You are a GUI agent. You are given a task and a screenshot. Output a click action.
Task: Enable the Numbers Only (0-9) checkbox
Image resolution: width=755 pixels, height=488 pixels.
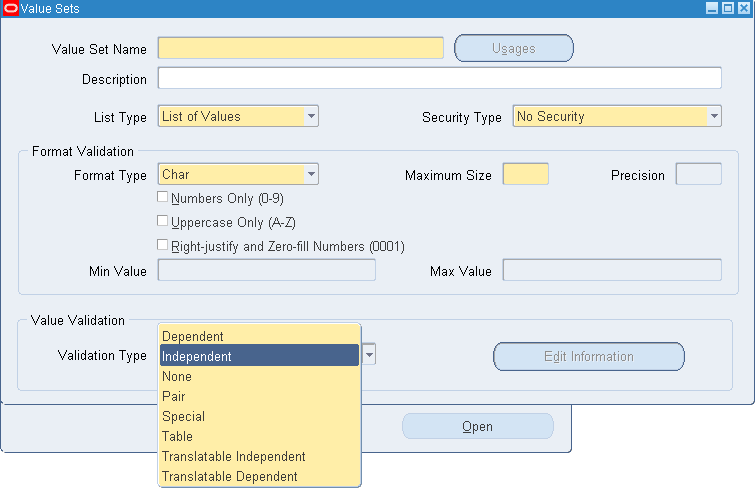point(163,197)
